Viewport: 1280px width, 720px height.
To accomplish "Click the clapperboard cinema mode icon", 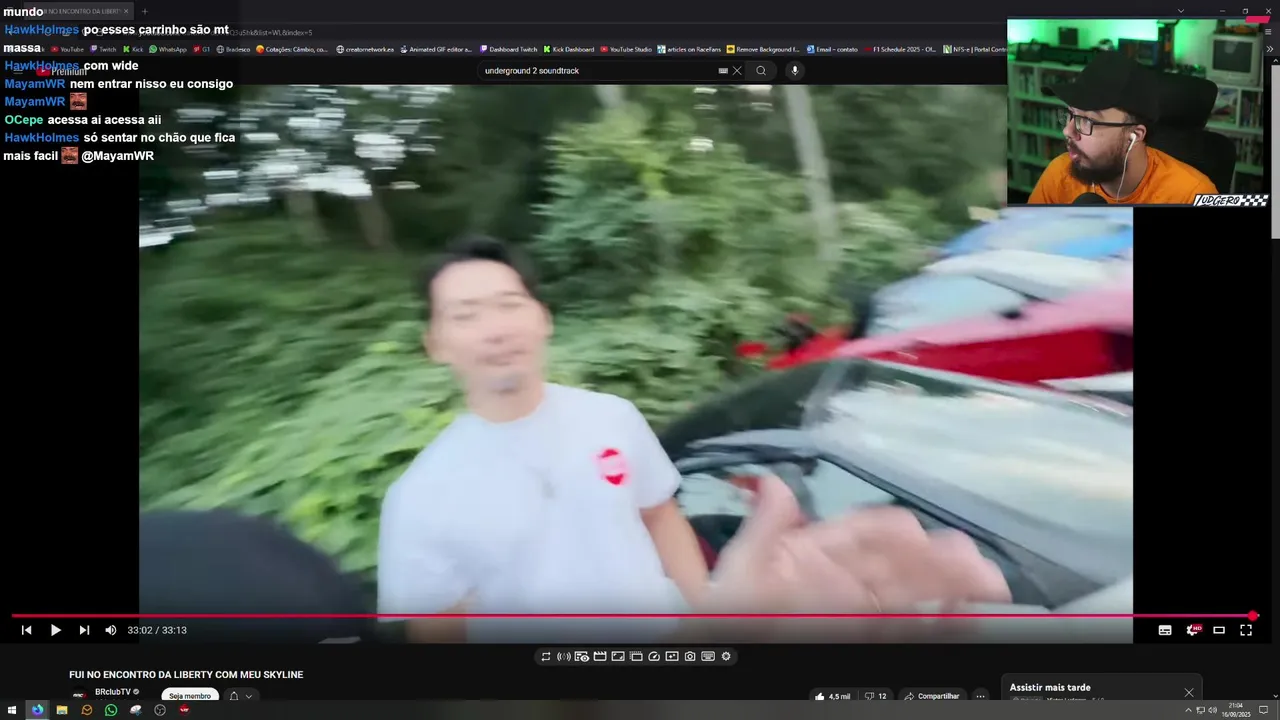I will (600, 656).
